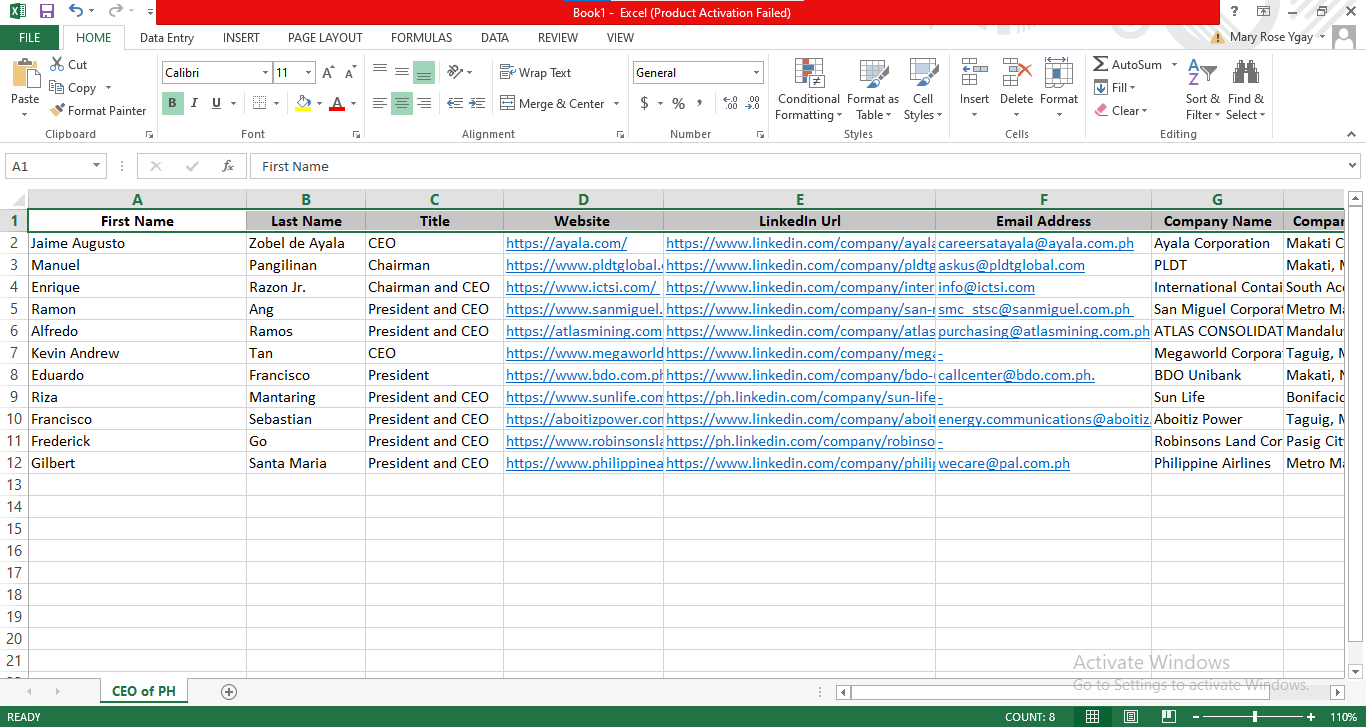Toggle Wrap Text
Screen dimensions: 1366x727
pyautogui.click(x=535, y=72)
